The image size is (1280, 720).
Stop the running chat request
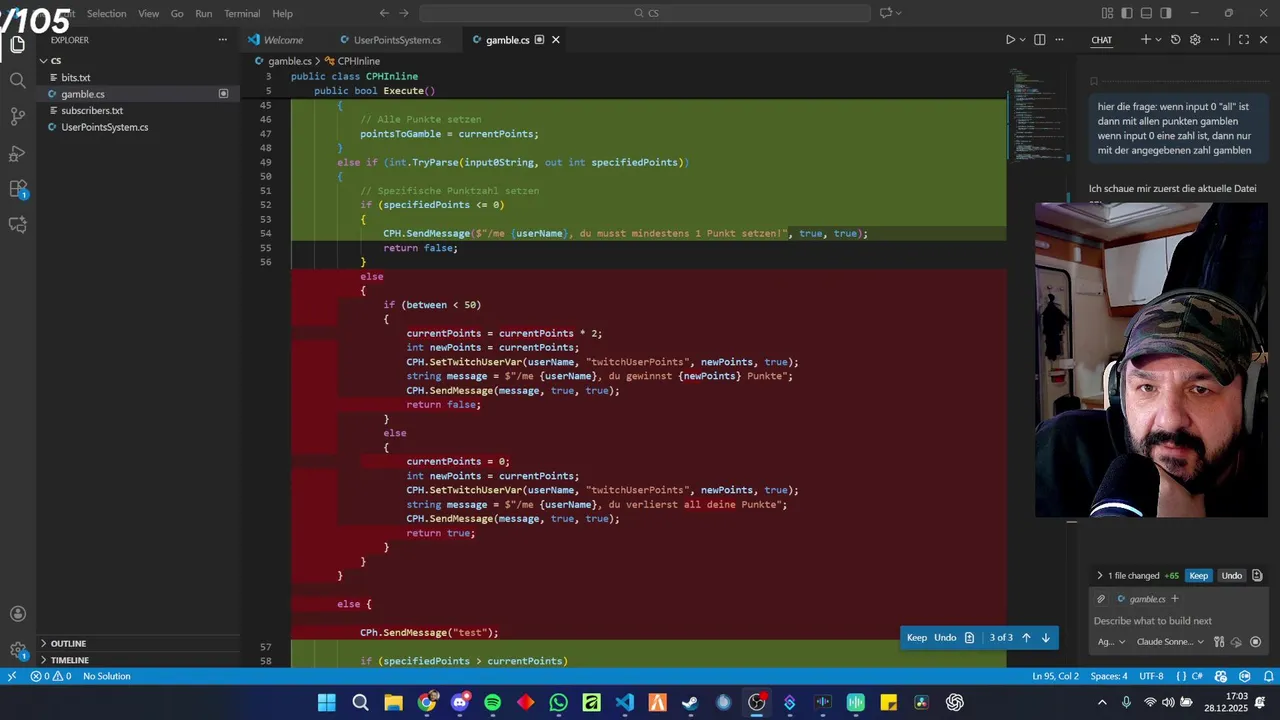1256,642
